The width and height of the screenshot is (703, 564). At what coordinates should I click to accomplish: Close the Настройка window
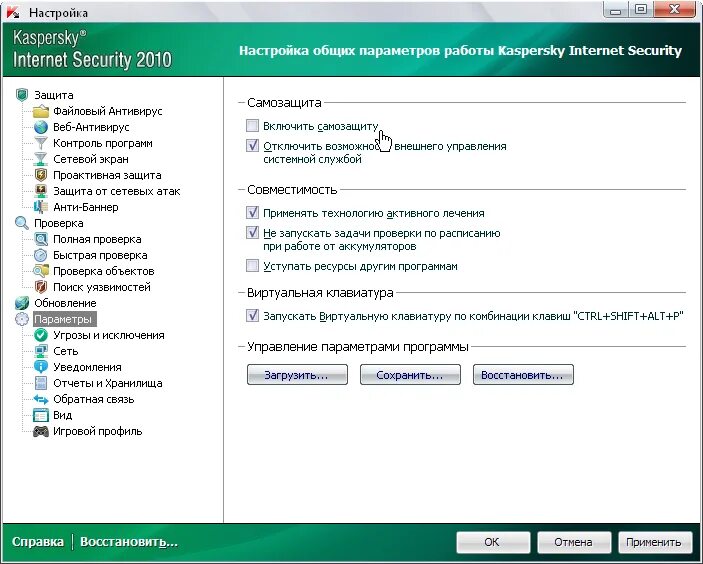(674, 9)
